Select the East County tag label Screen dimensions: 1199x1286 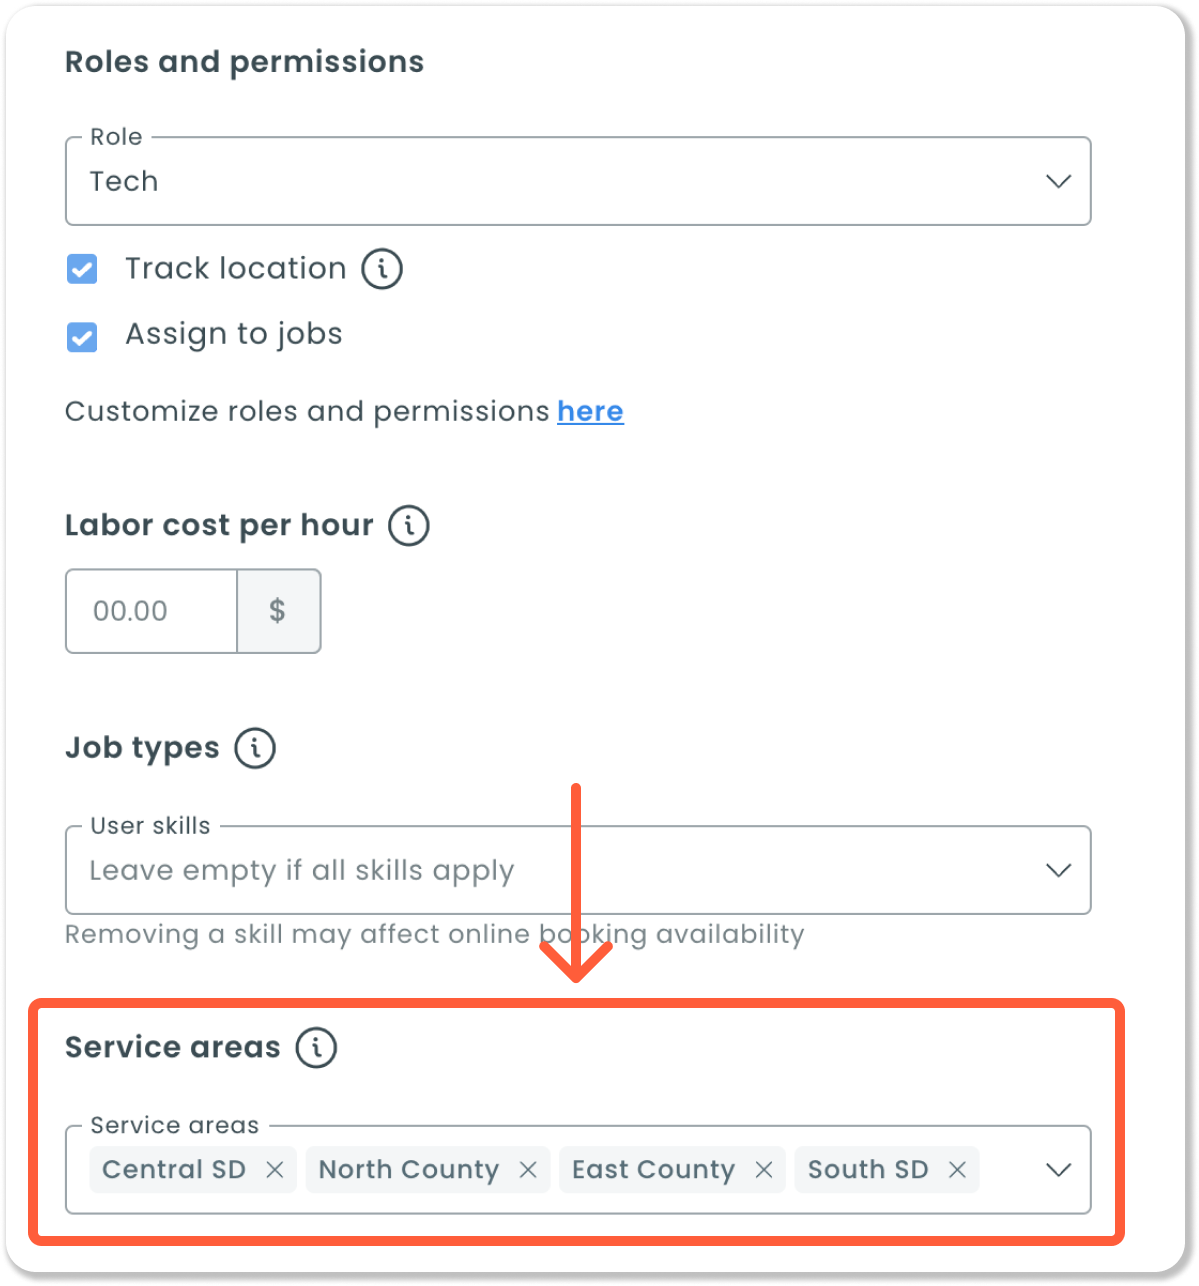[x=653, y=1170]
